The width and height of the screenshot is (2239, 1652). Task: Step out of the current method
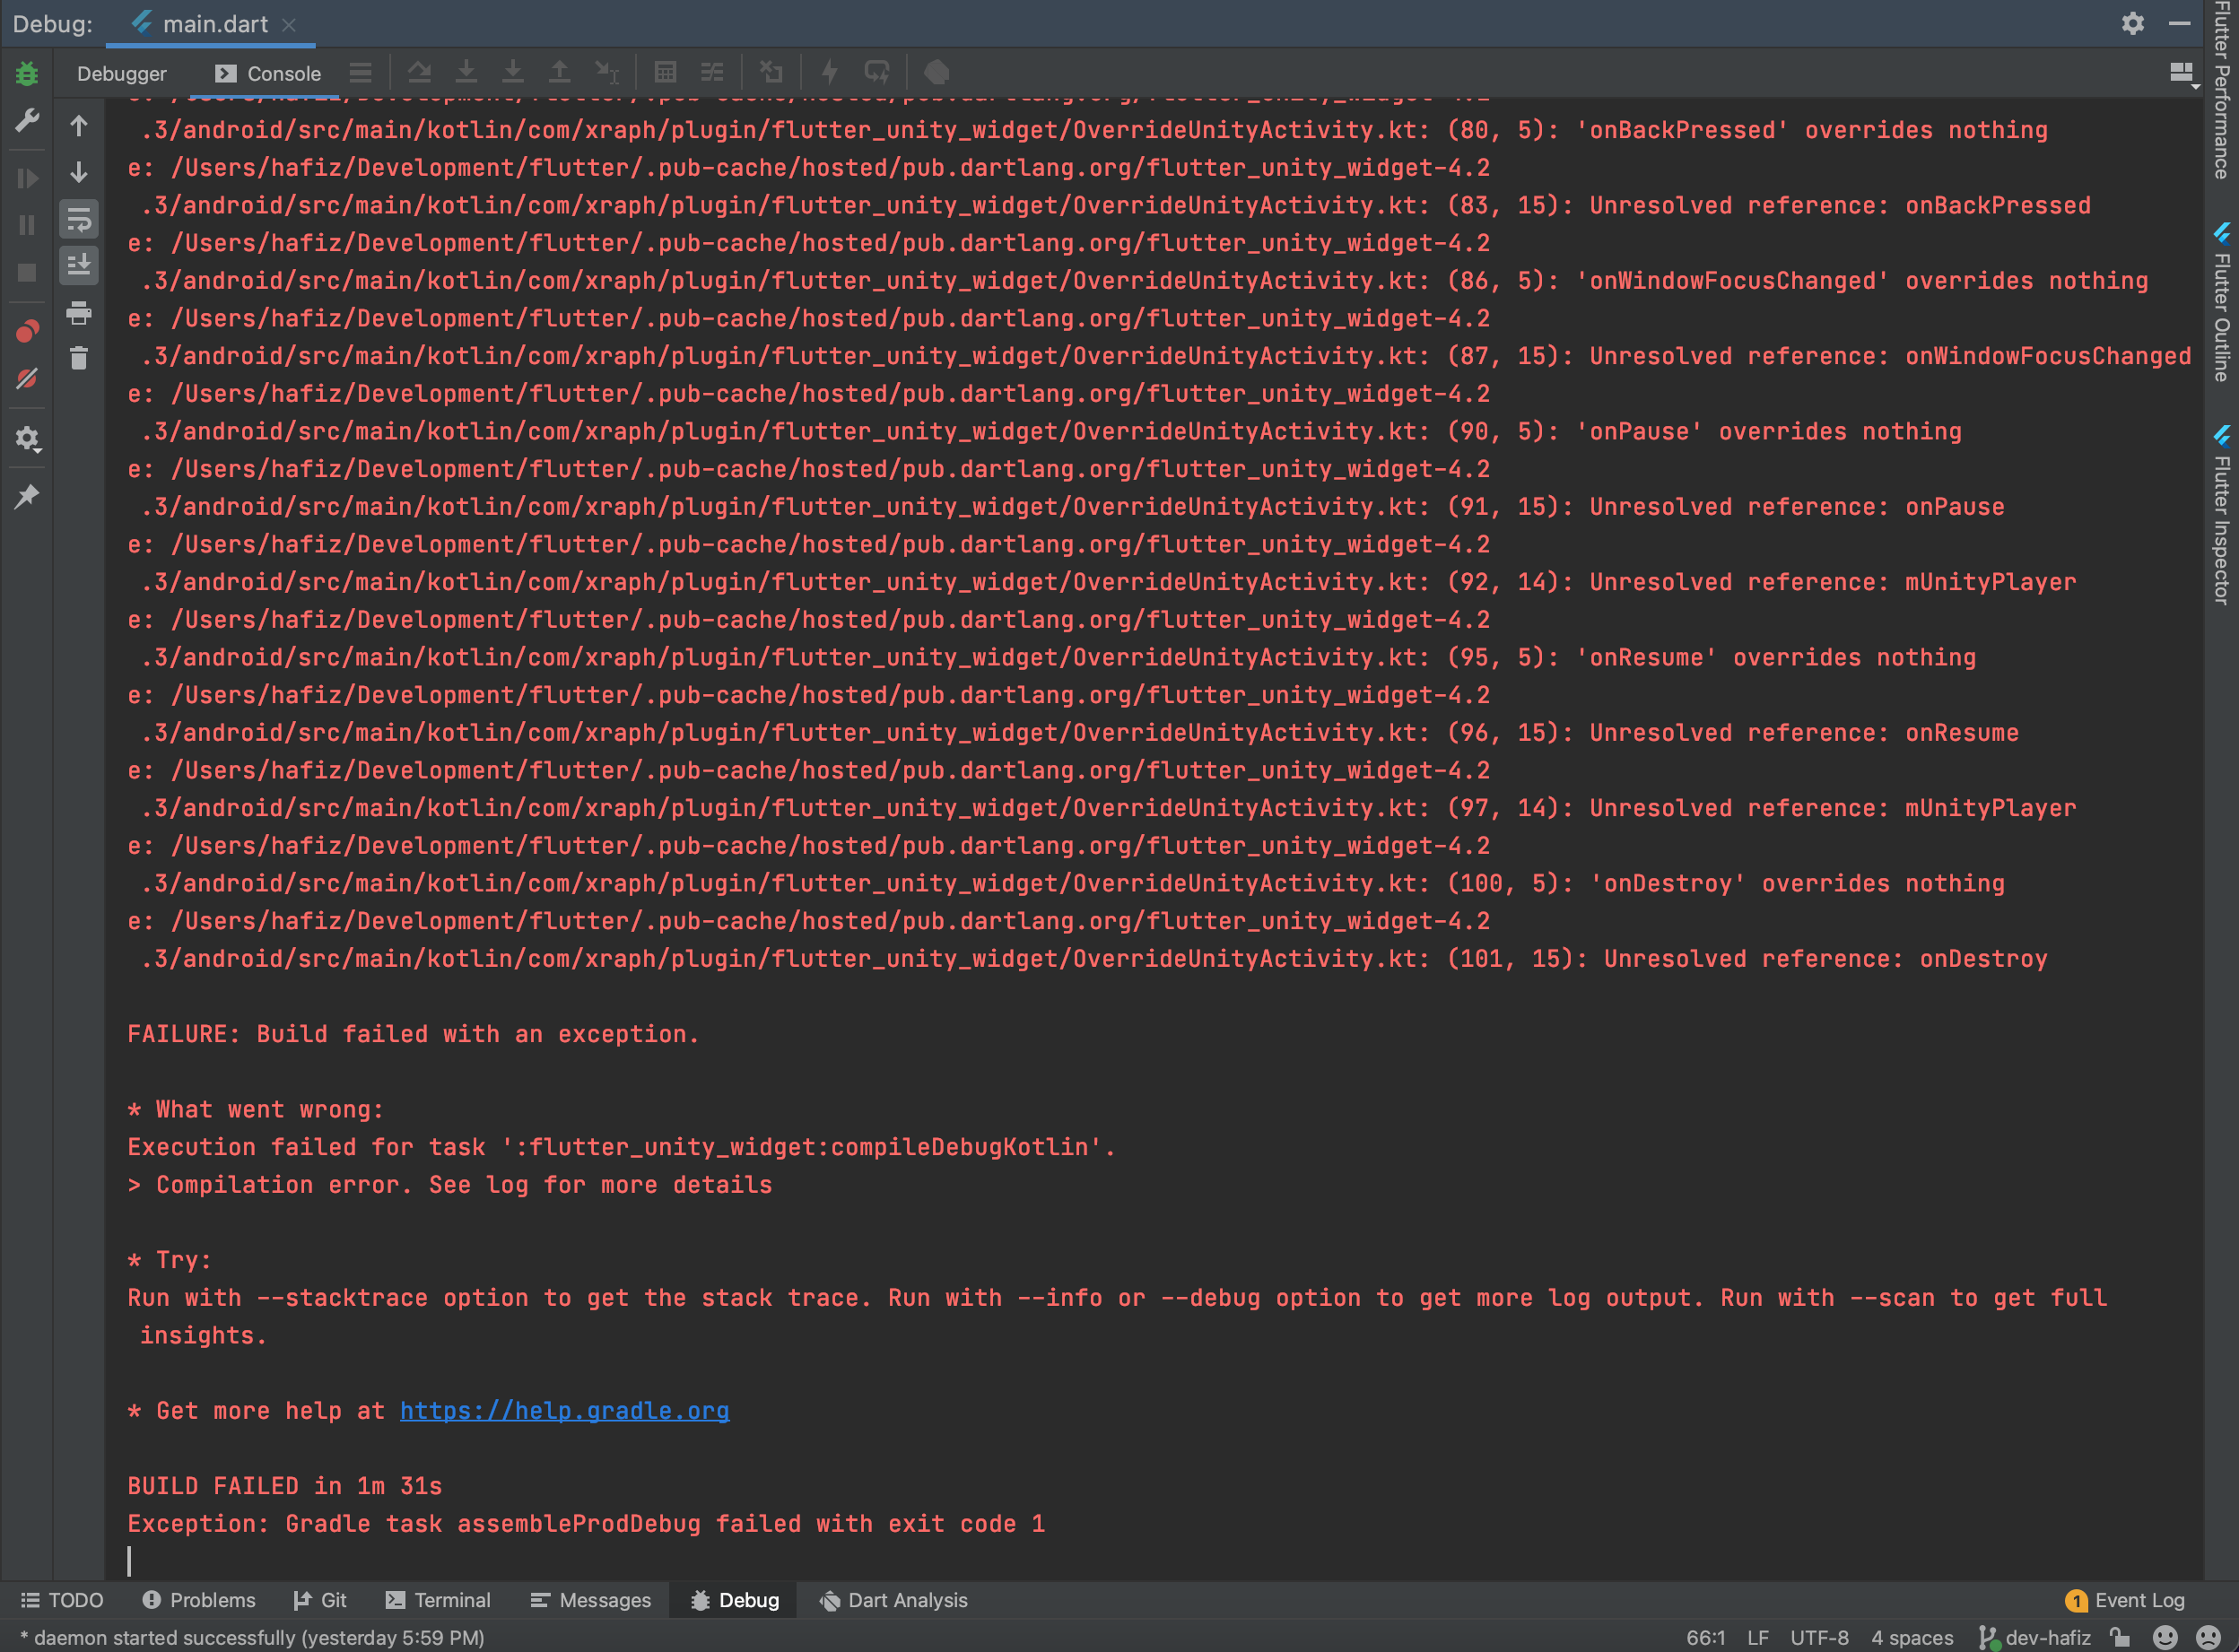coord(560,71)
